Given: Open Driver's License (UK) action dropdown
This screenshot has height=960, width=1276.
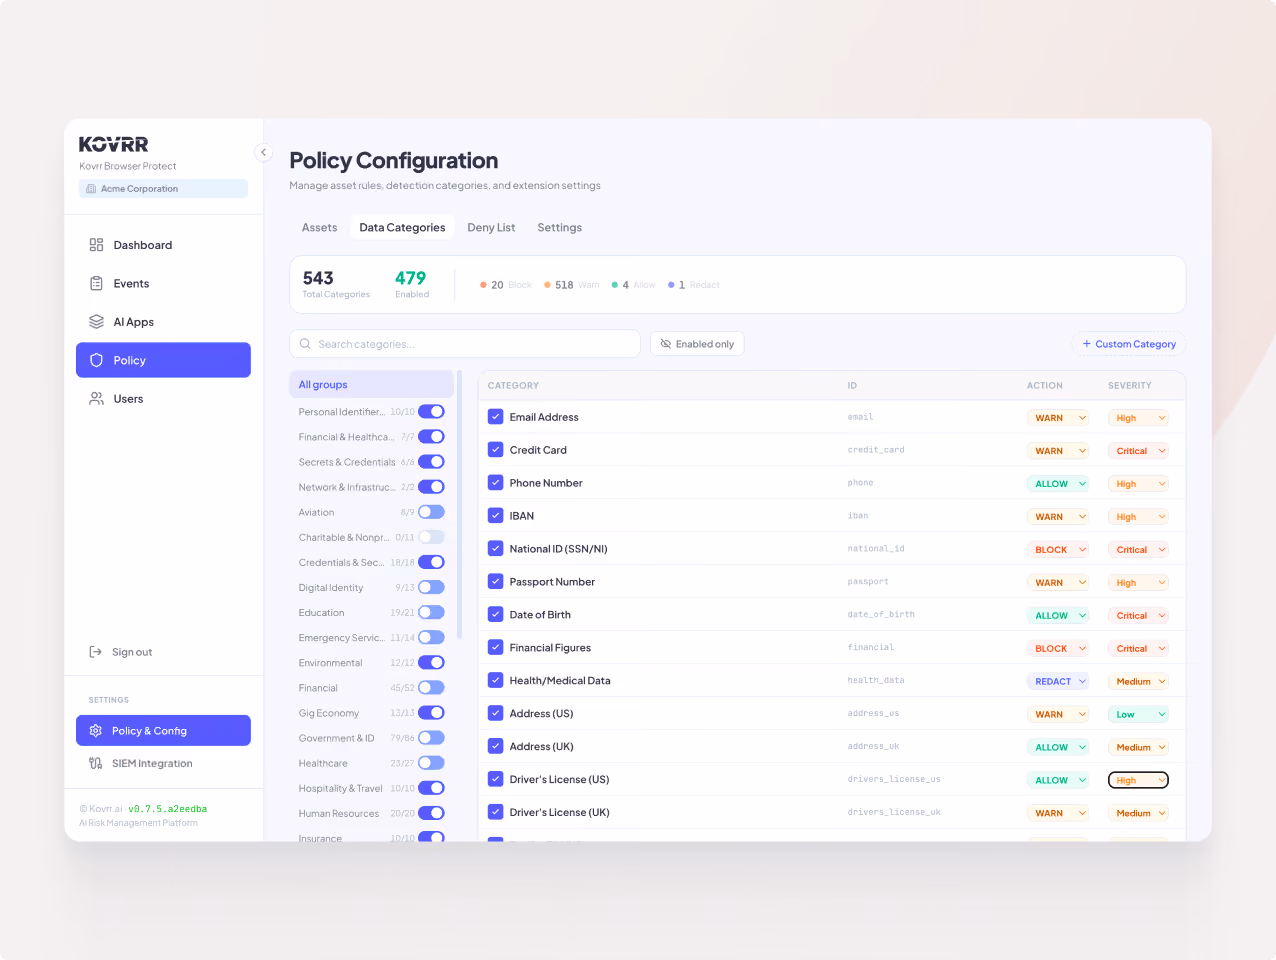Looking at the screenshot, I should pos(1058,813).
